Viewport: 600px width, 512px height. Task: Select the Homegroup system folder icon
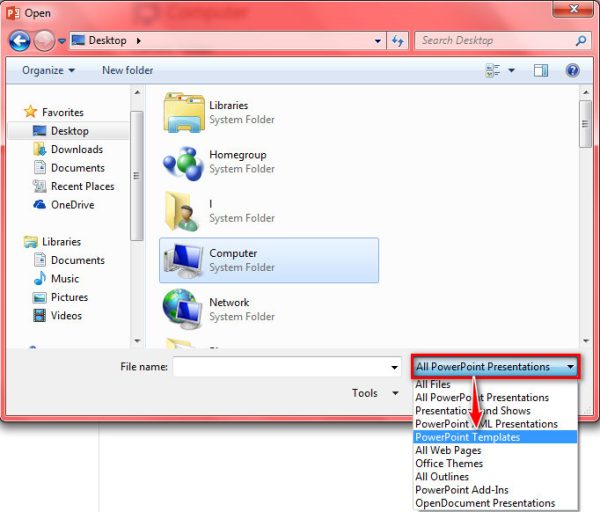click(x=184, y=162)
